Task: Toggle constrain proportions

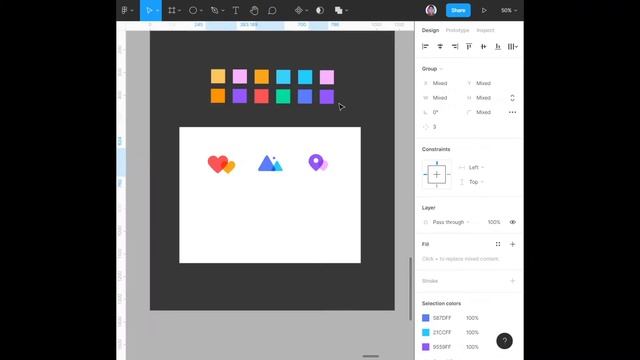Action: click(x=513, y=98)
